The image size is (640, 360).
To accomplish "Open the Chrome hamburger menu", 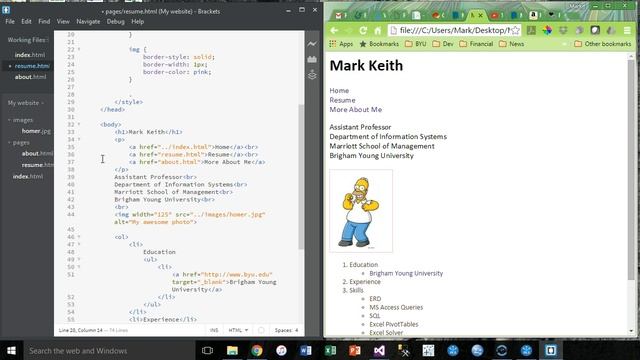I will pos(627,30).
